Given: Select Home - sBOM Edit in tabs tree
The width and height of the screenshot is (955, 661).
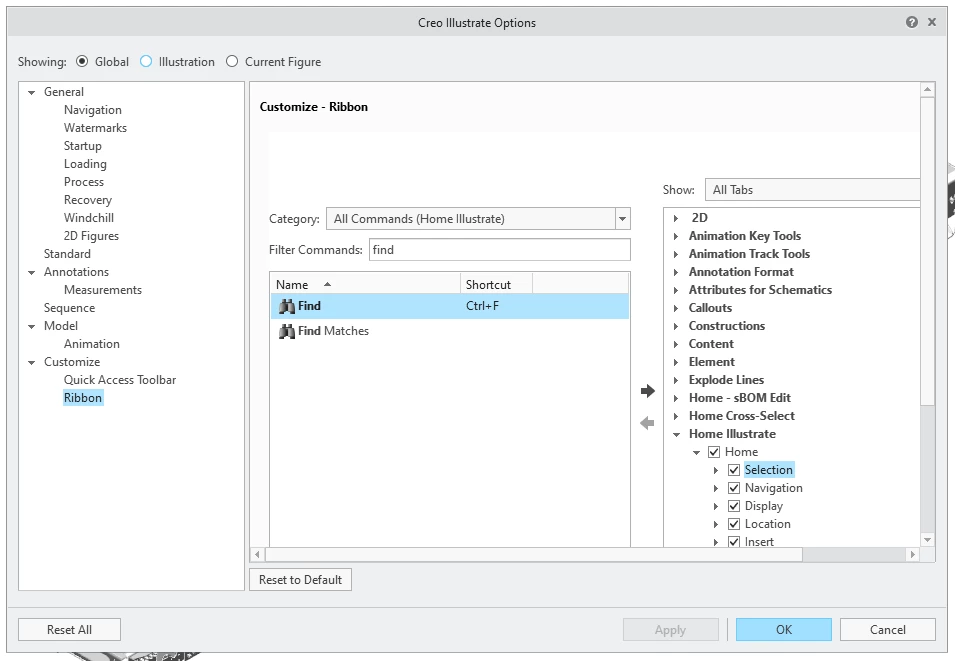Looking at the screenshot, I should pyautogui.click(x=739, y=398).
